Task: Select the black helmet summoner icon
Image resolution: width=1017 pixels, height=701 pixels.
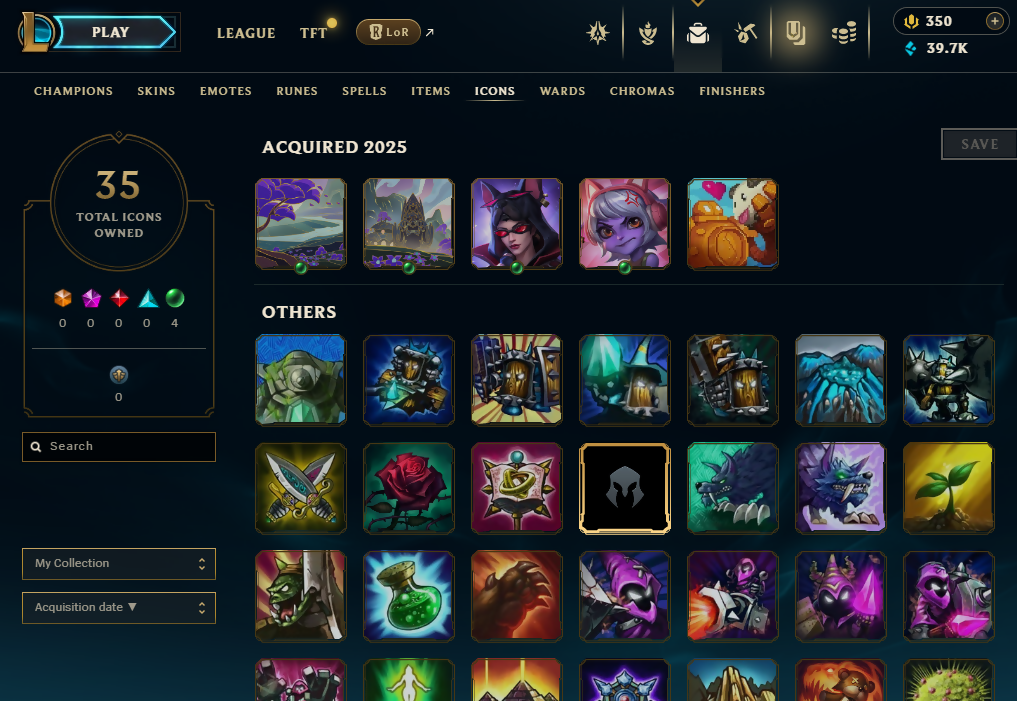Action: tap(625, 488)
